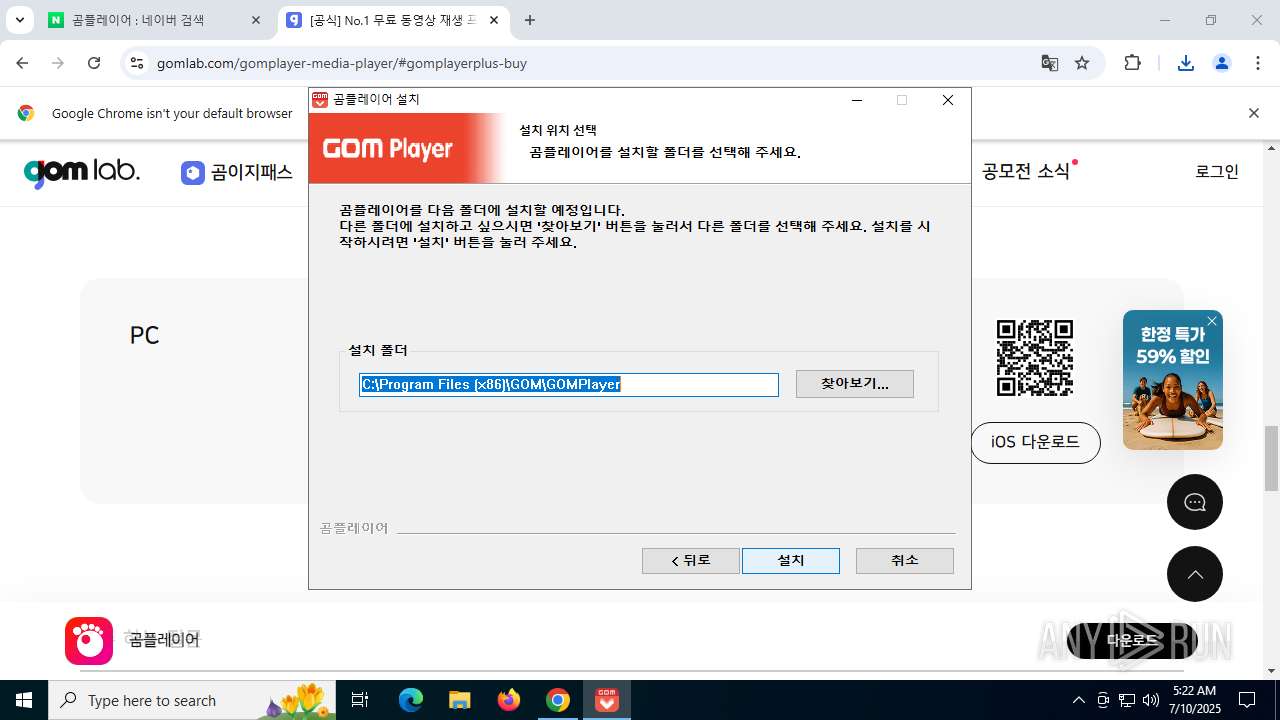Open Chrome three-dot menu
The width and height of the screenshot is (1280, 720).
(1258, 63)
